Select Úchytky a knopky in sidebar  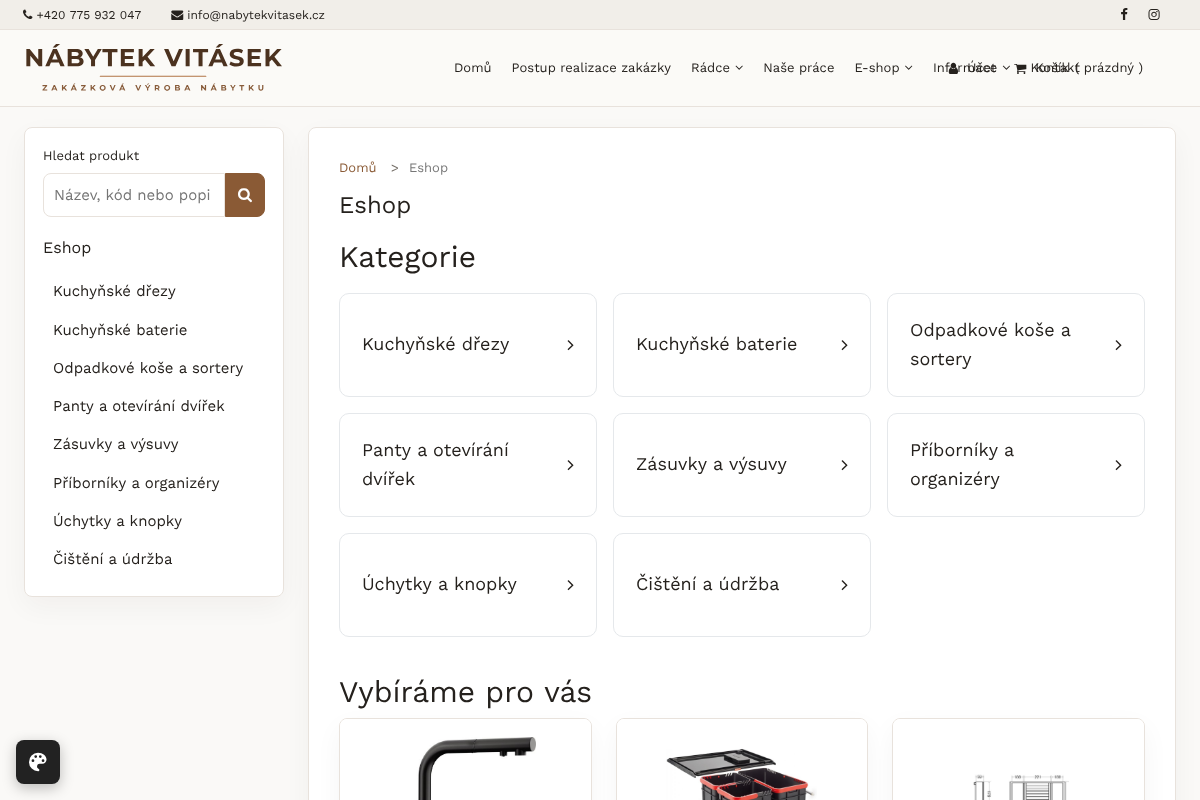pos(118,521)
